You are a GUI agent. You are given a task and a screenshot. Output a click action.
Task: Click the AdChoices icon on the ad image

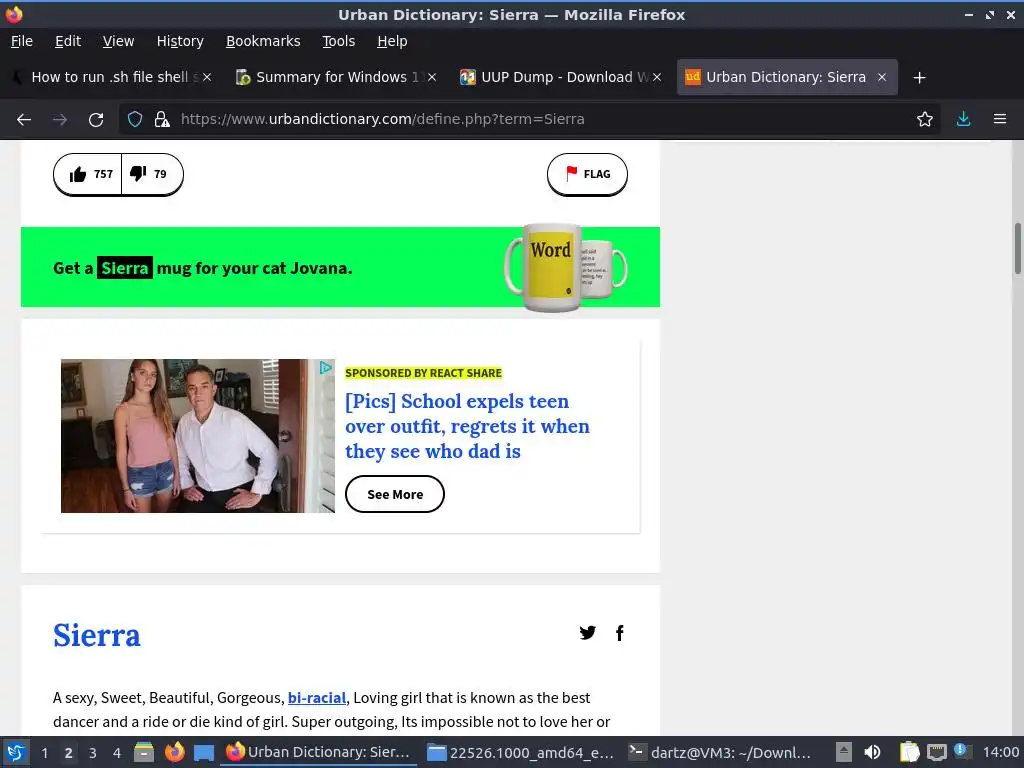tap(325, 368)
